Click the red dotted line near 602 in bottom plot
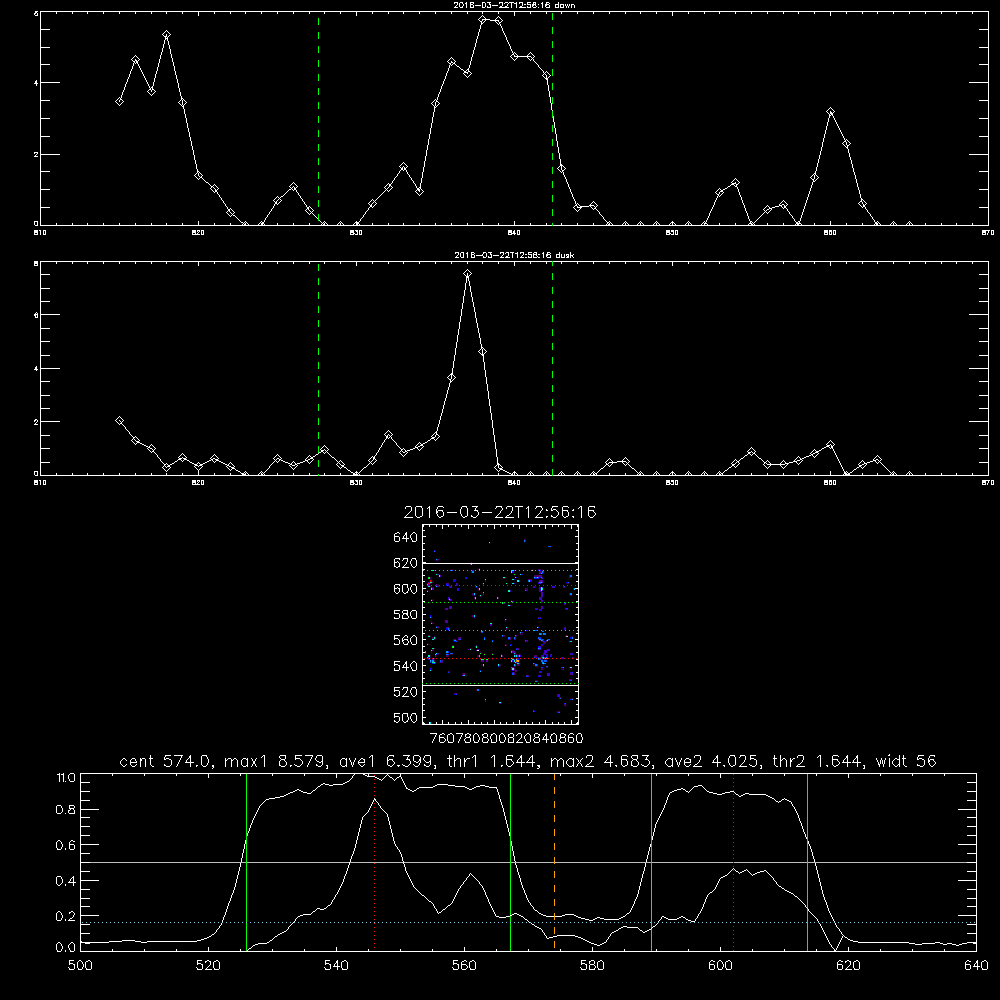Image resolution: width=1000 pixels, height=1000 pixels. (x=733, y=862)
